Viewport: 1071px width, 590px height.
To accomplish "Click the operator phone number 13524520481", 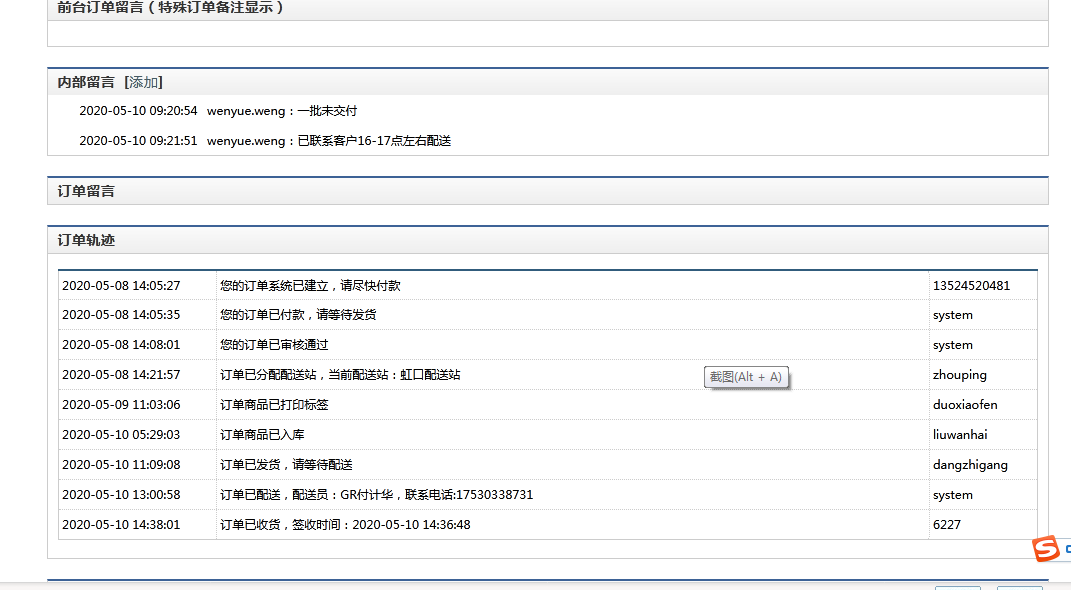I will 971,285.
